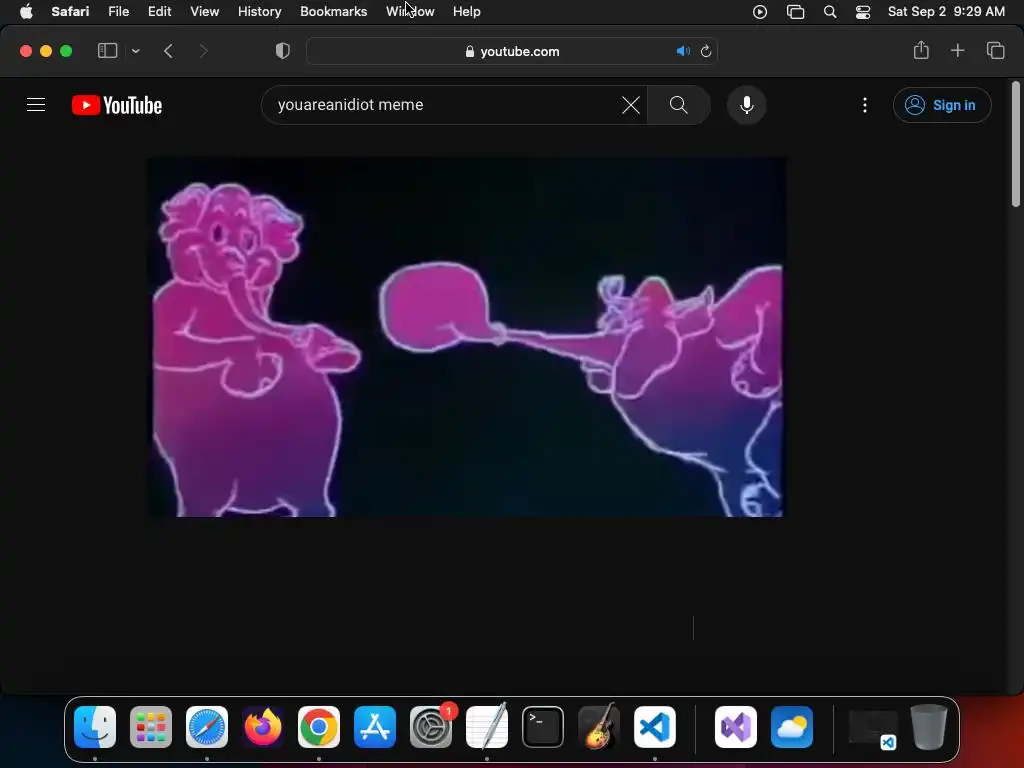Screen dimensions: 1024x768
Task: Open System Settings from the Dock
Action: click(x=431, y=727)
